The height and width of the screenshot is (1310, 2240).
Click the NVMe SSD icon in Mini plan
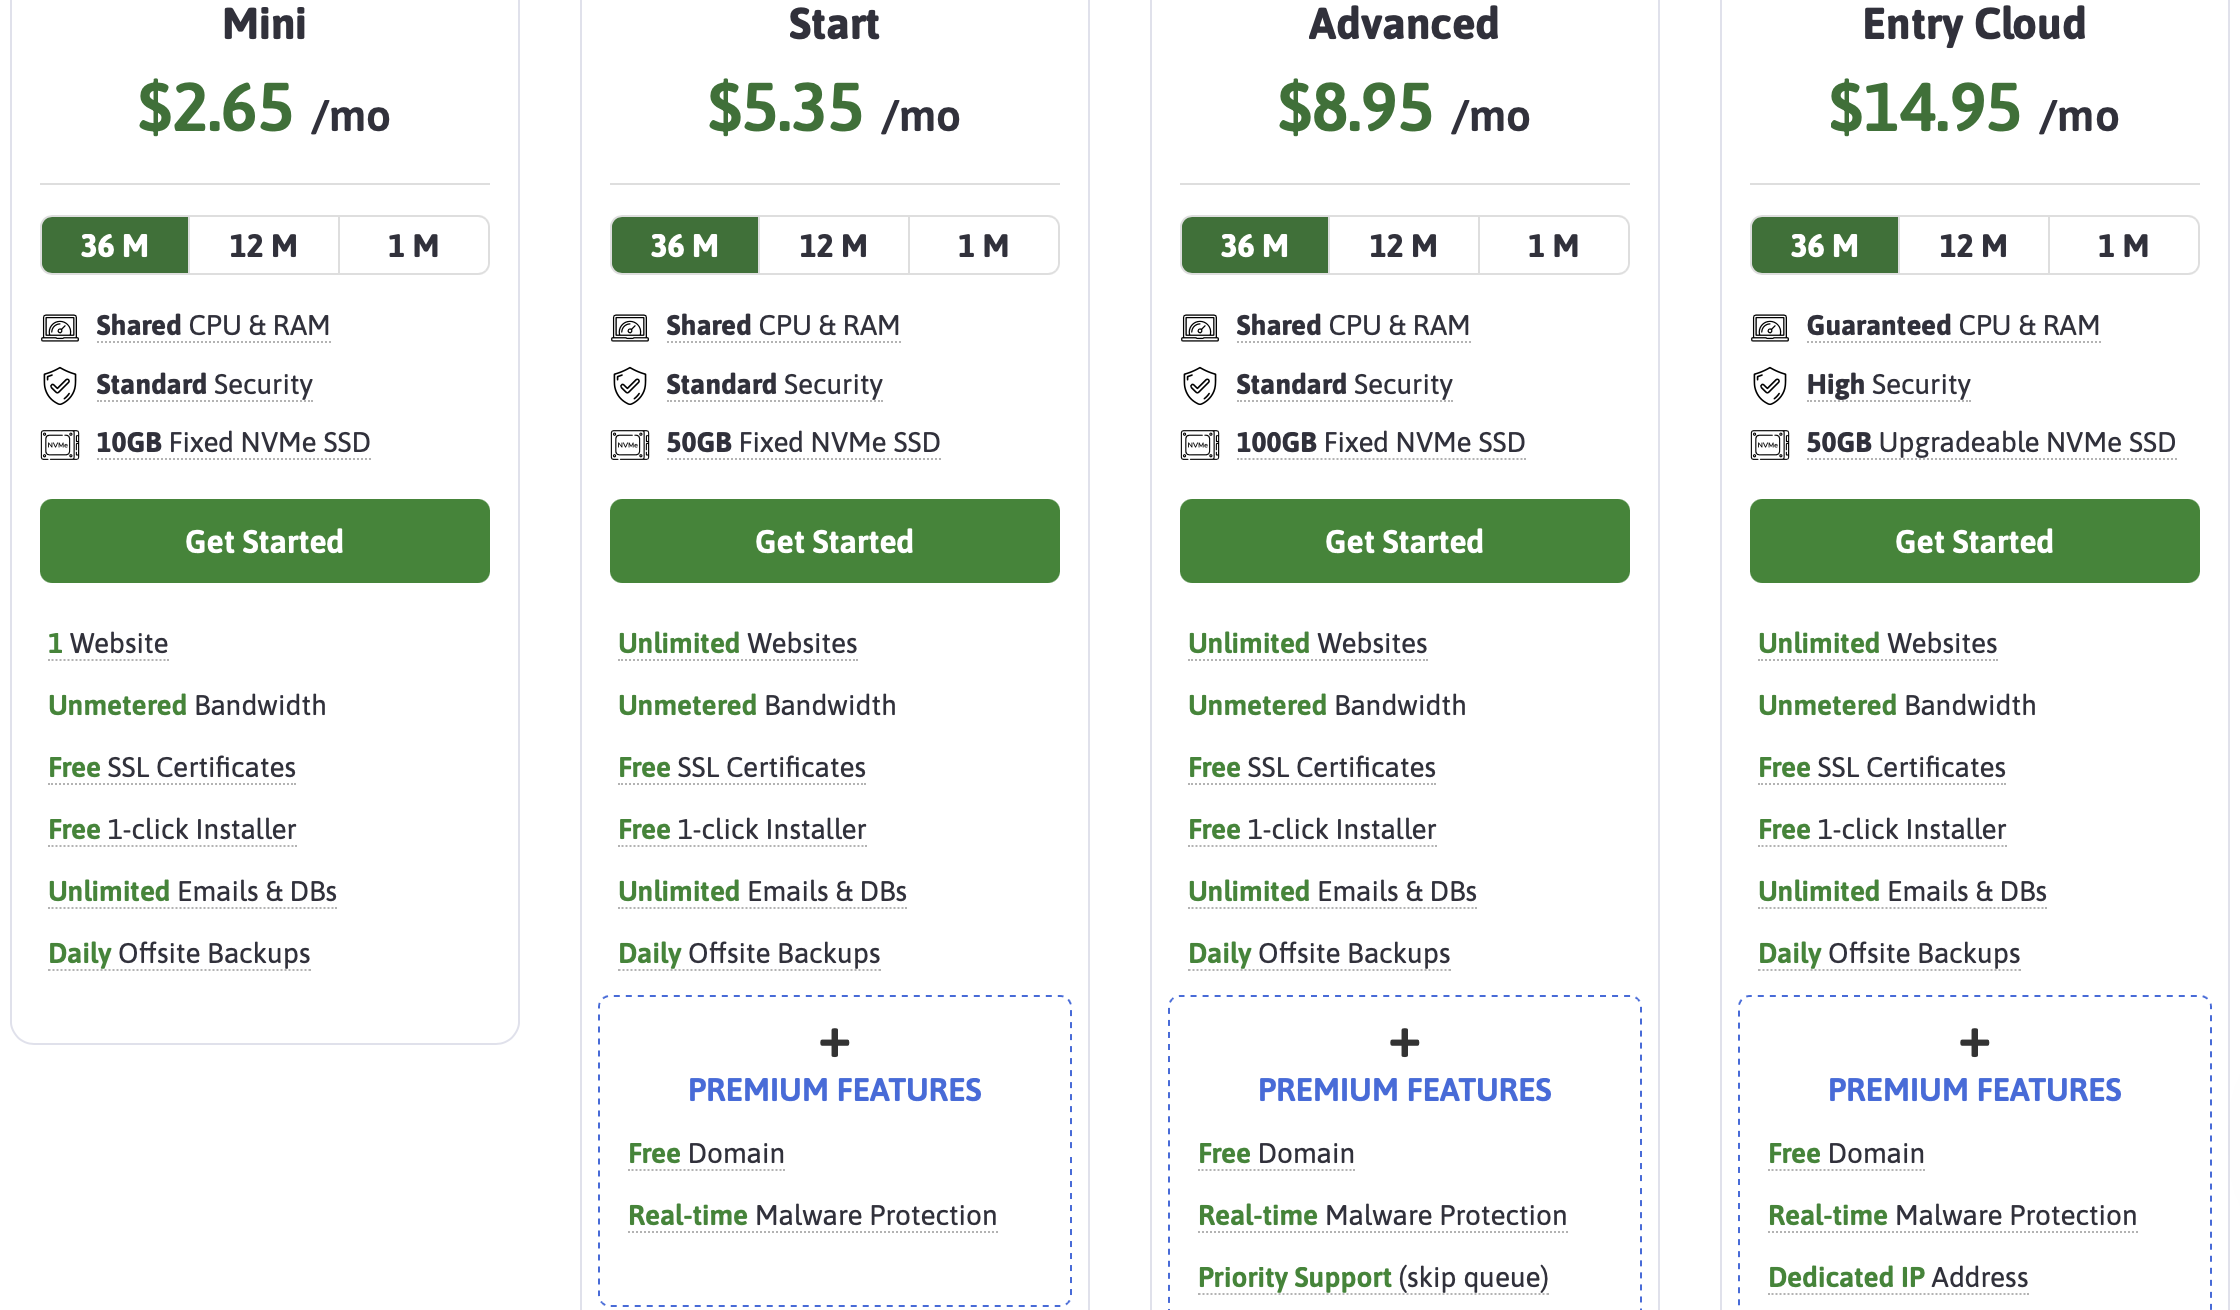[60, 444]
